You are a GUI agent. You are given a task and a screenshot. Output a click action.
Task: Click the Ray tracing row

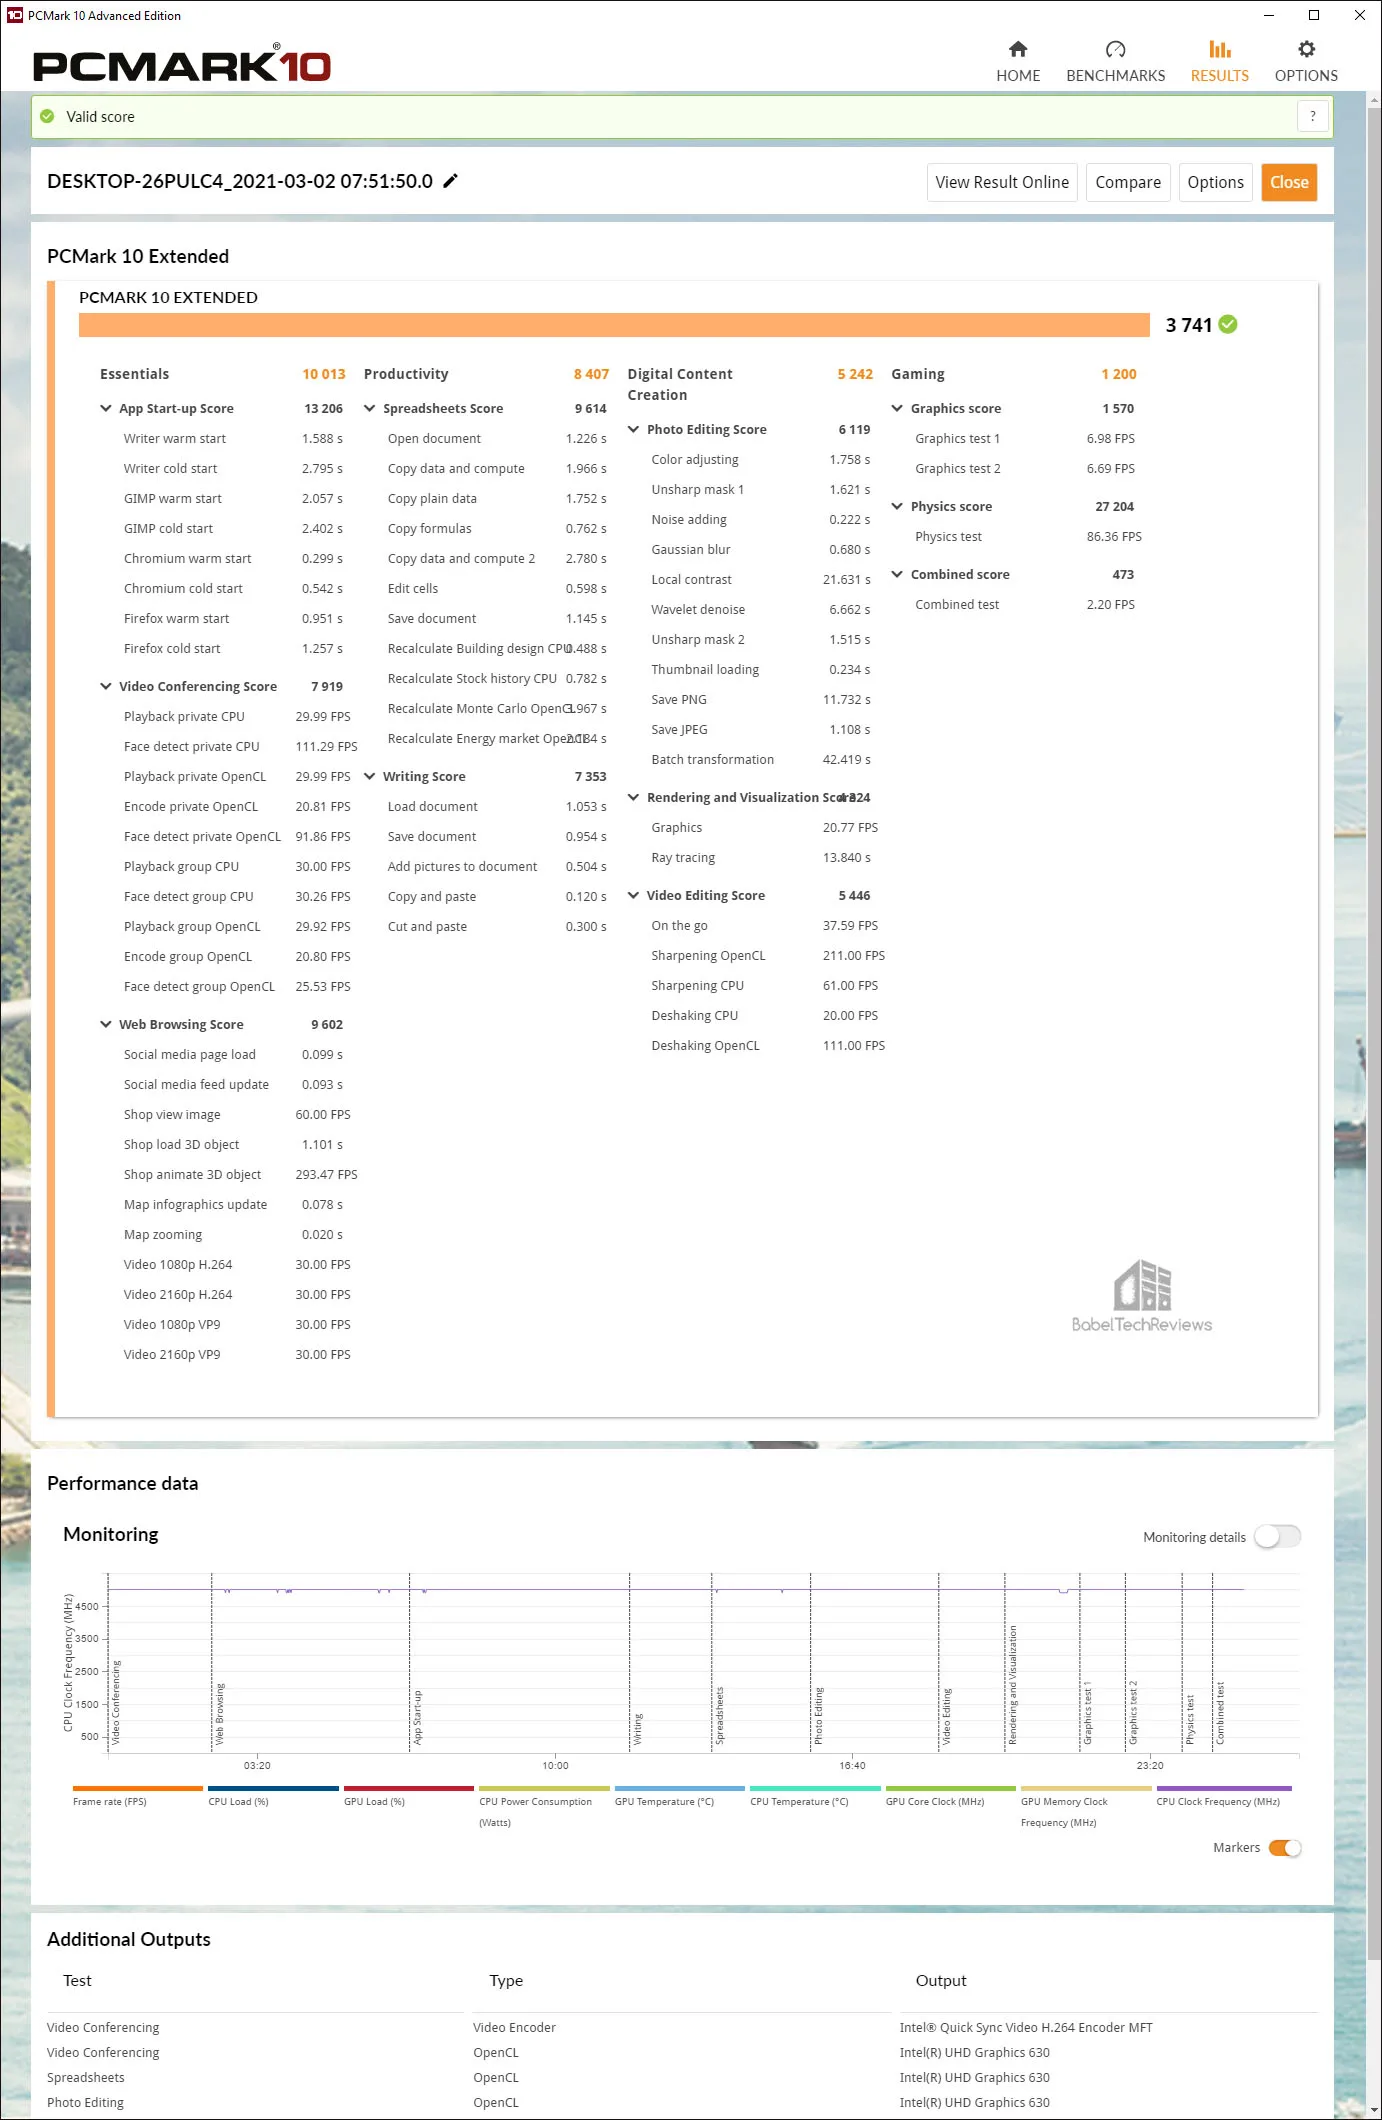[x=761, y=858]
